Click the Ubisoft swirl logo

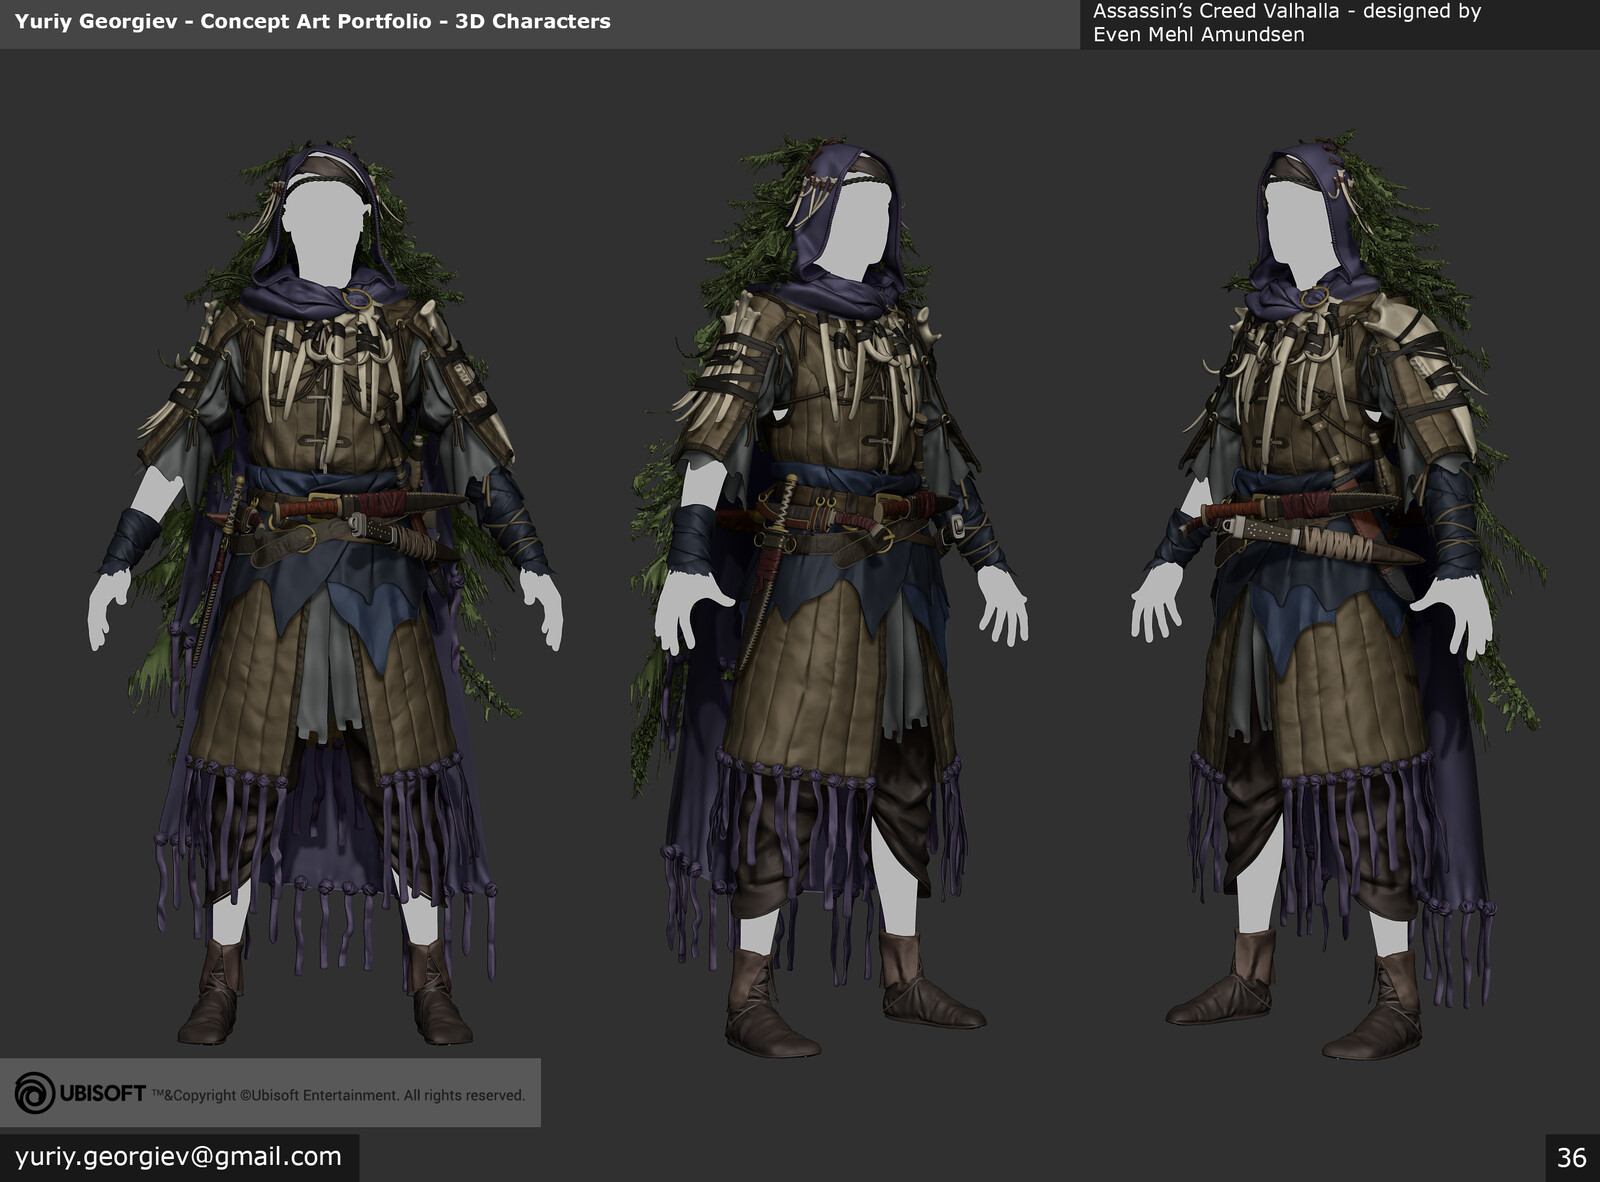pyautogui.click(x=35, y=1093)
